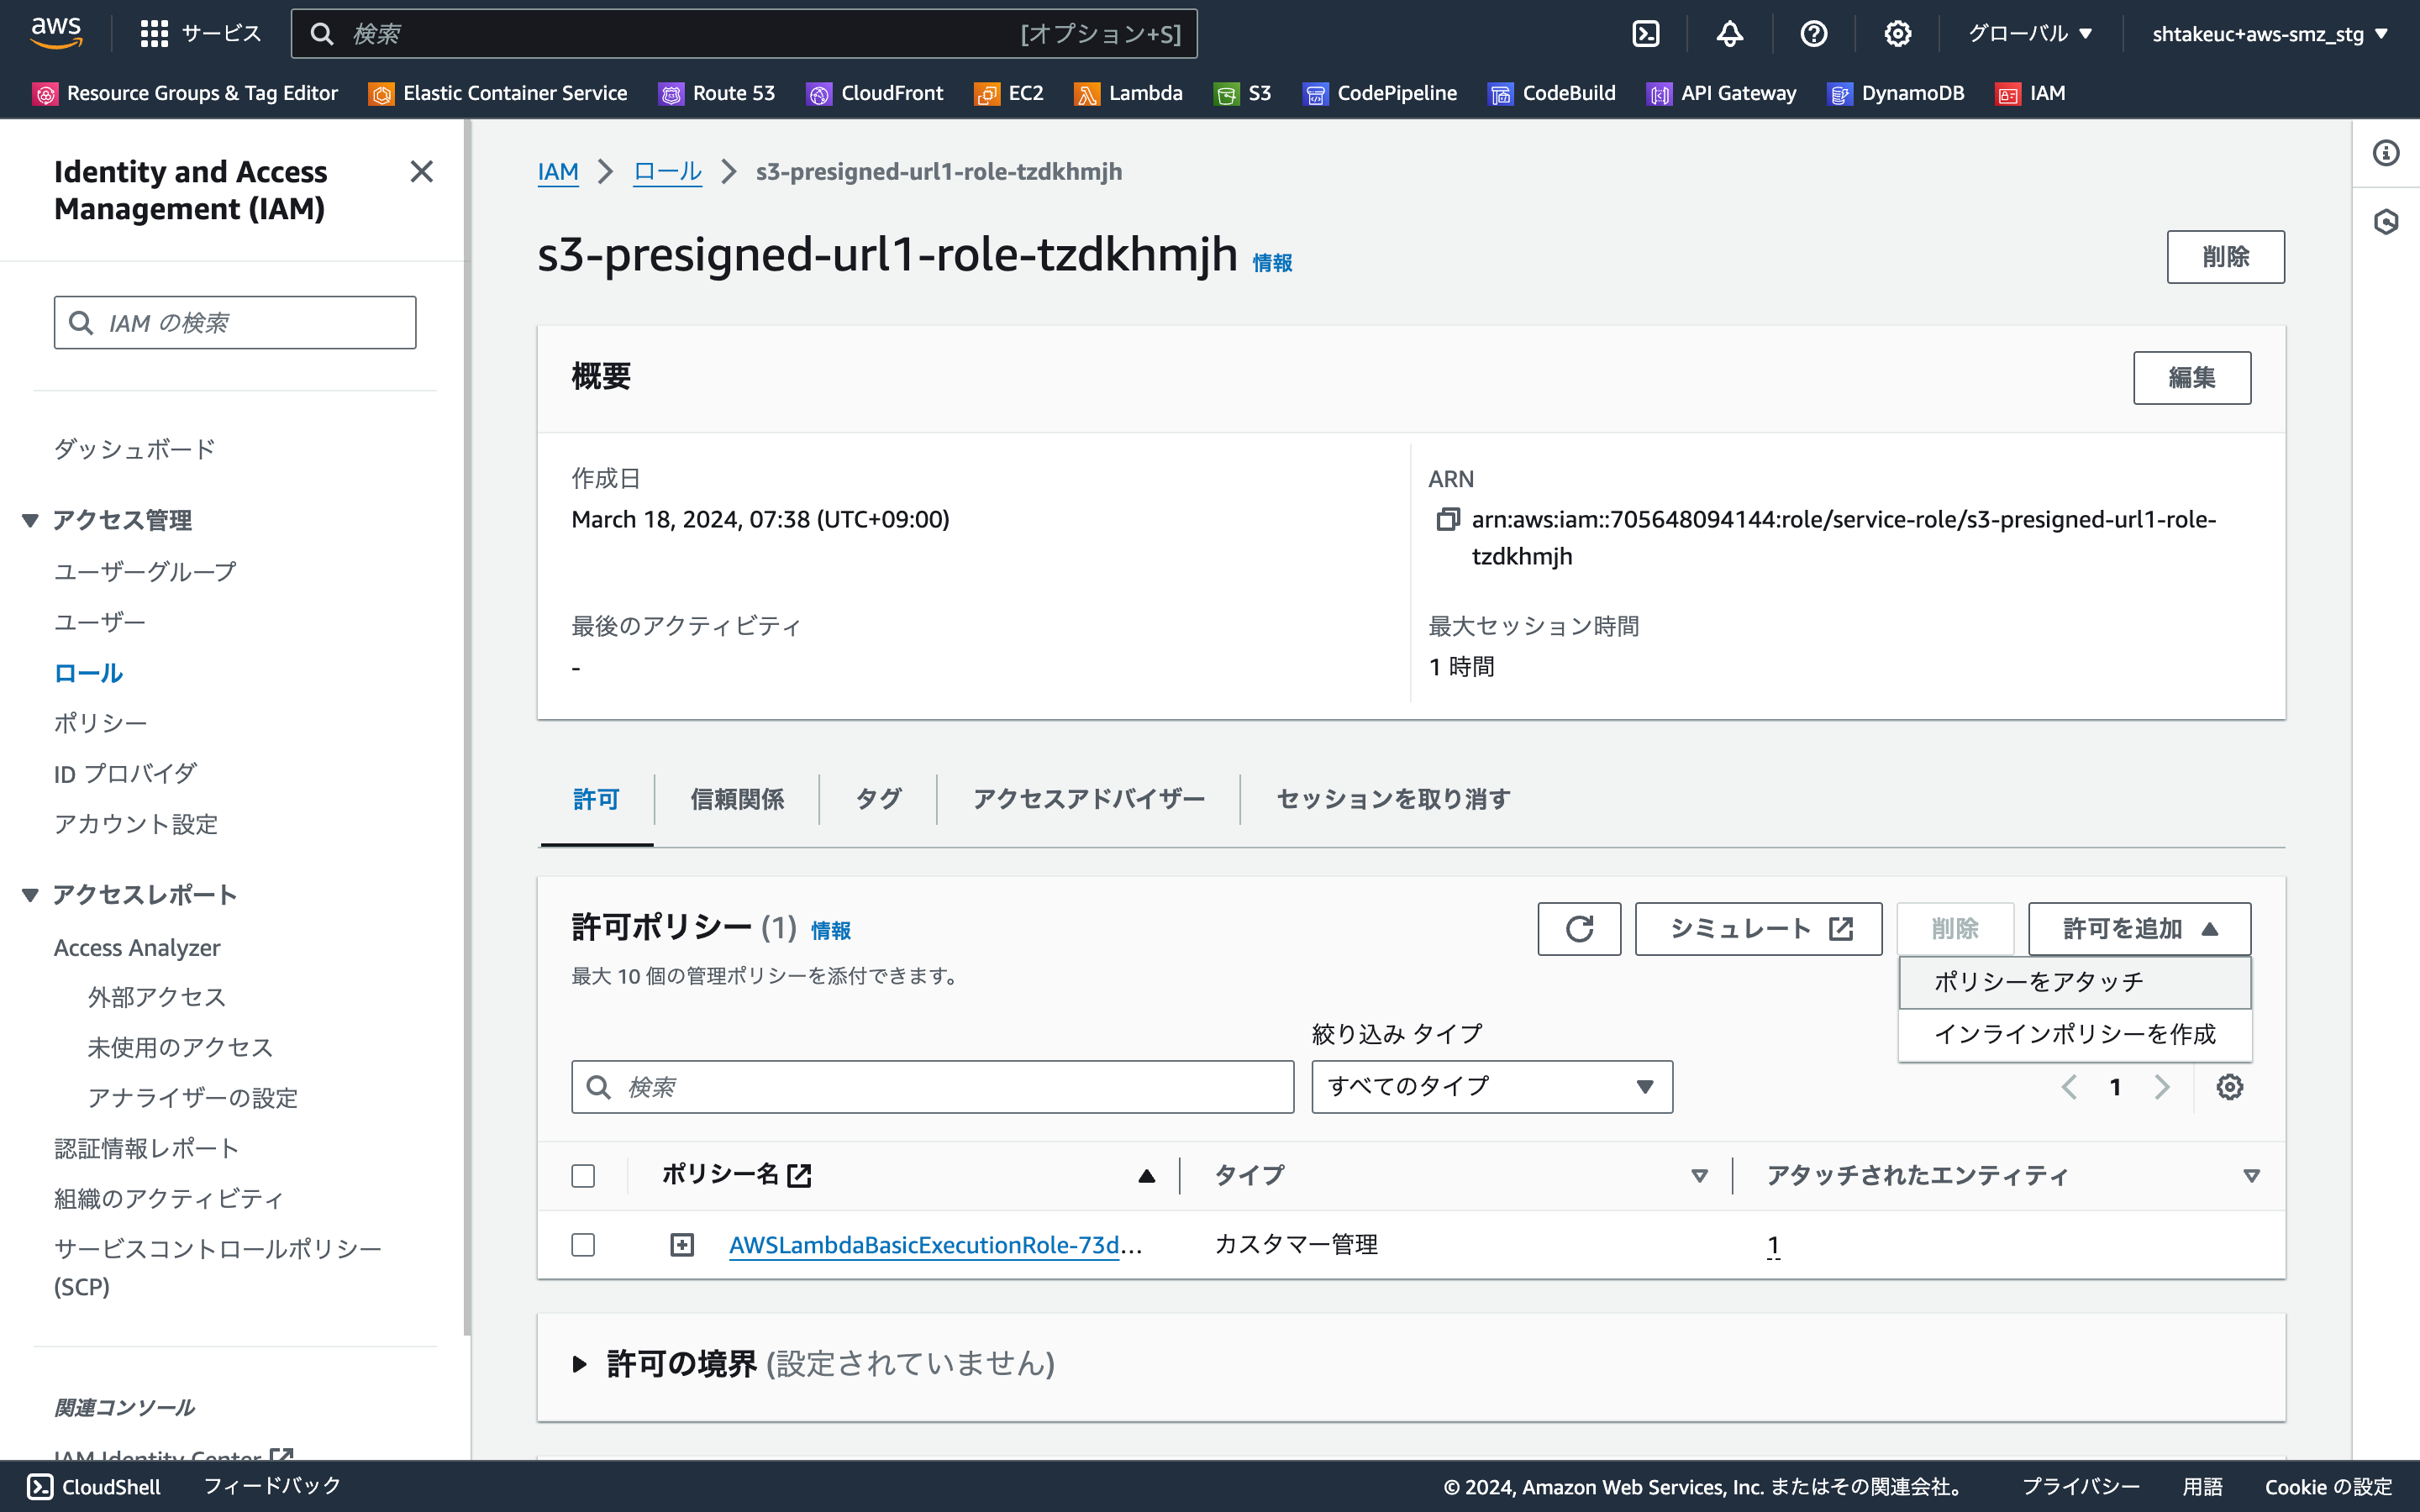The width and height of the screenshot is (2420, 1512).
Task: Open CodePipeline shortcut
Action: (1380, 93)
